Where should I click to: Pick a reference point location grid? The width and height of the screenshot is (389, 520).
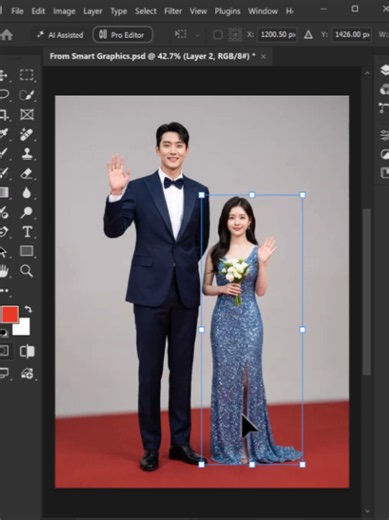pos(235,34)
